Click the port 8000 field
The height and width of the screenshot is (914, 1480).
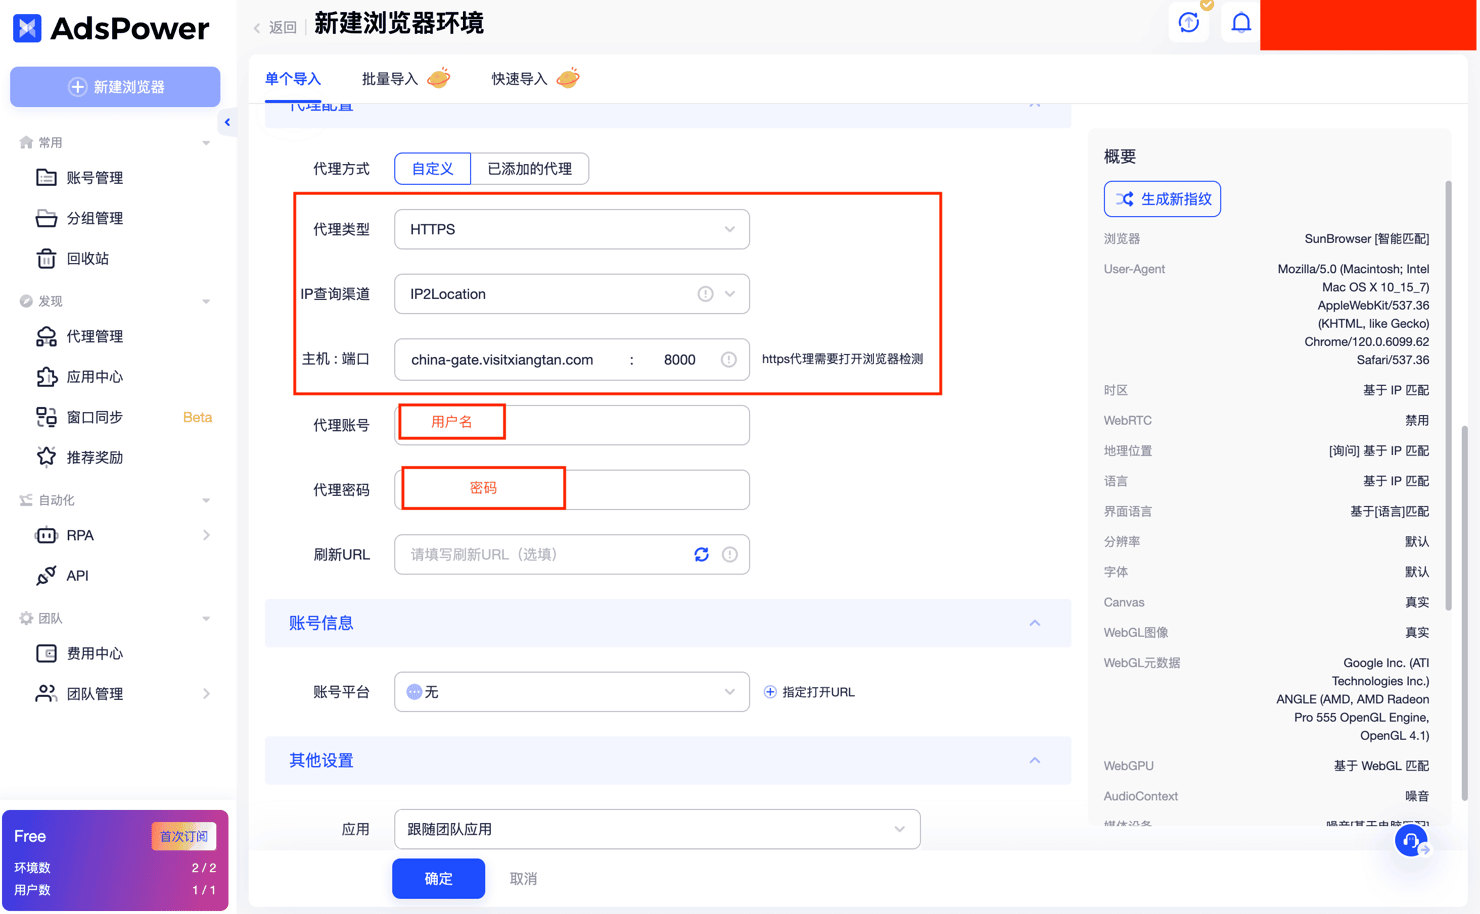(679, 360)
